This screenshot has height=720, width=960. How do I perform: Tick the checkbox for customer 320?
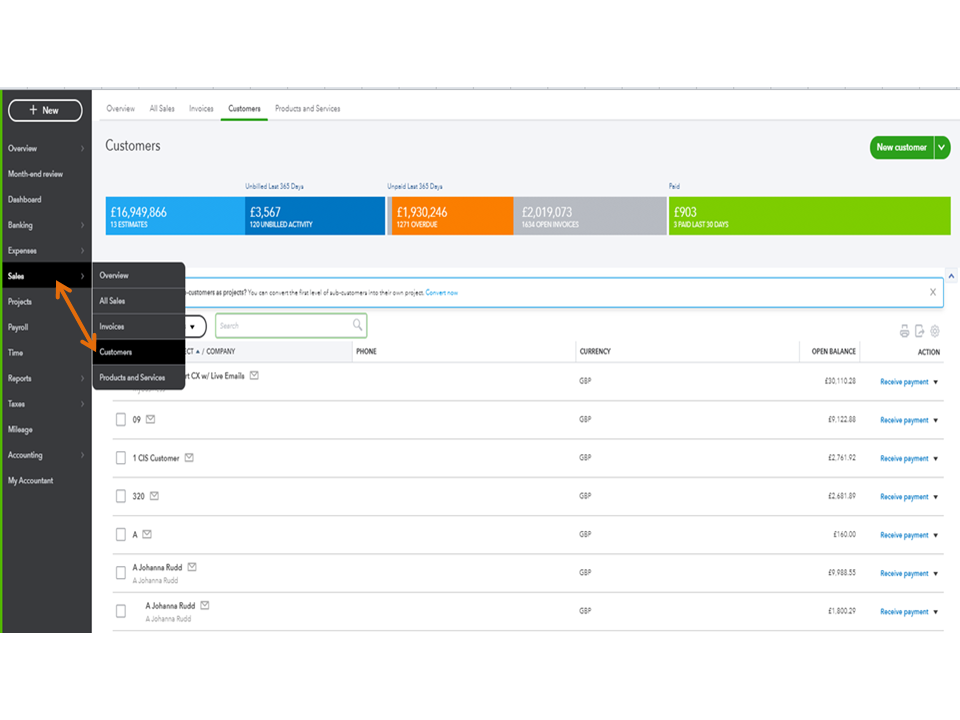tap(121, 496)
